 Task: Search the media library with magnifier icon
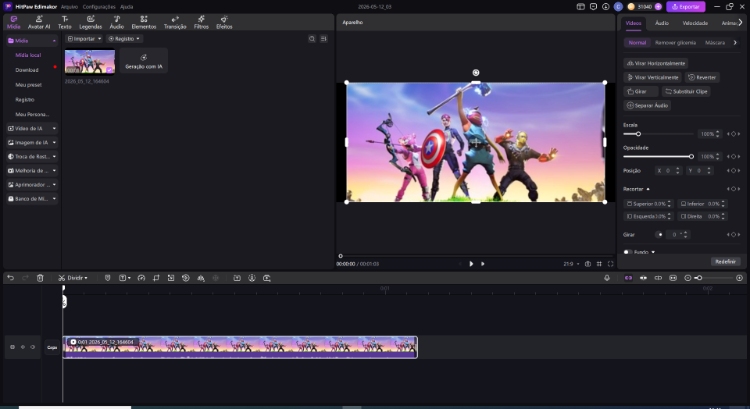coord(312,39)
